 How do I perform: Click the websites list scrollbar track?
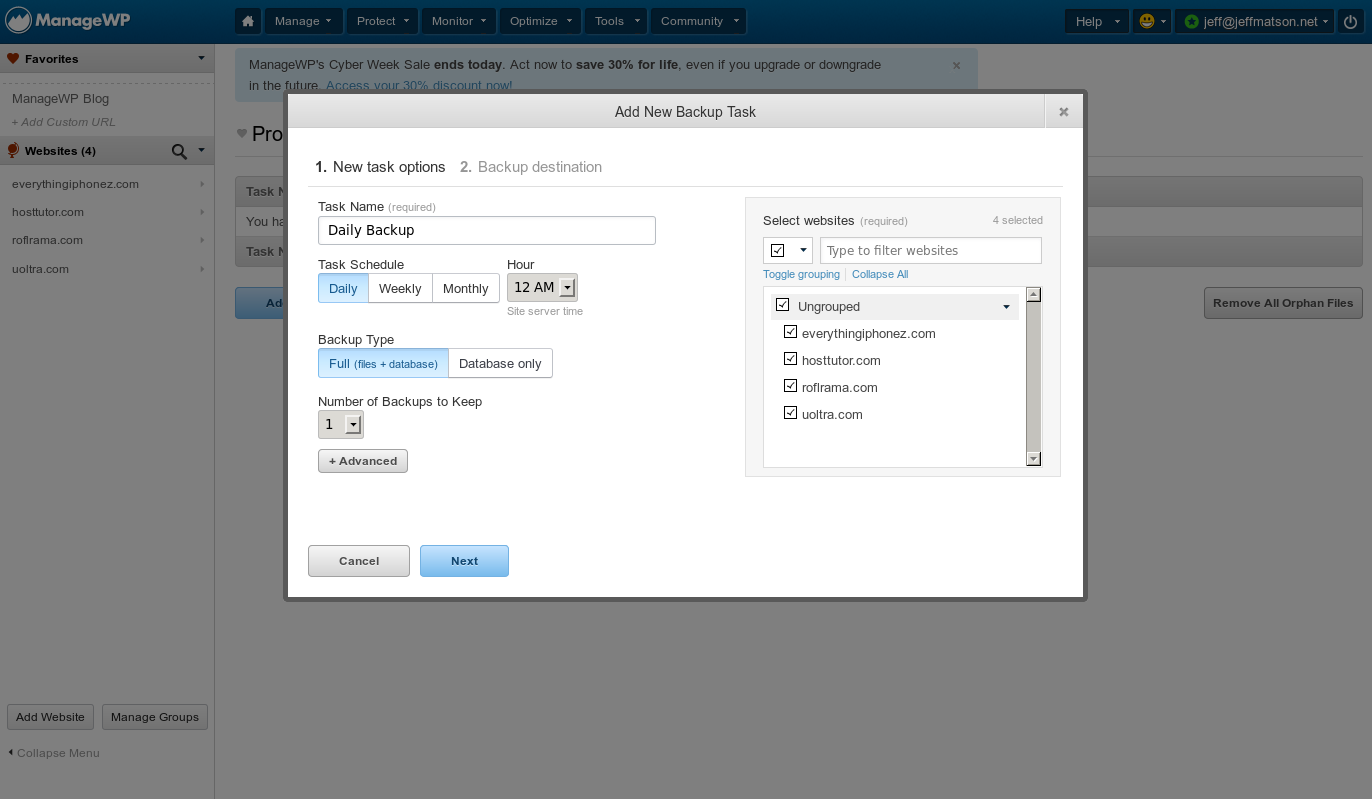click(x=1034, y=376)
